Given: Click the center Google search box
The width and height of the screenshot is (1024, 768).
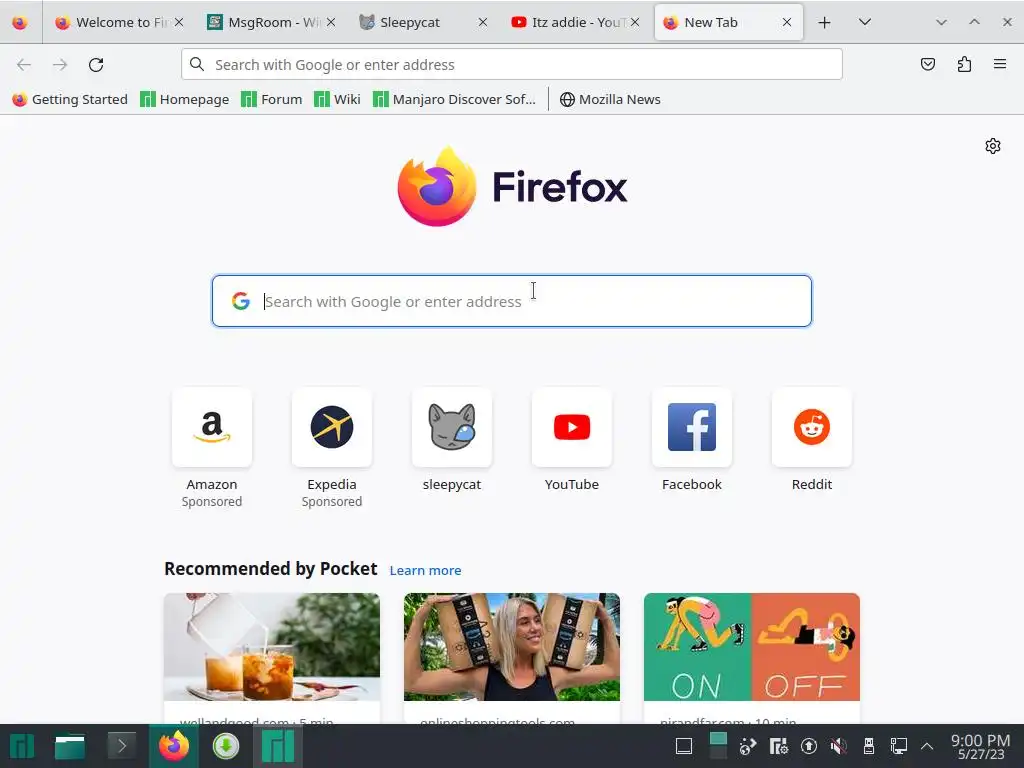Looking at the screenshot, I should pos(512,301).
